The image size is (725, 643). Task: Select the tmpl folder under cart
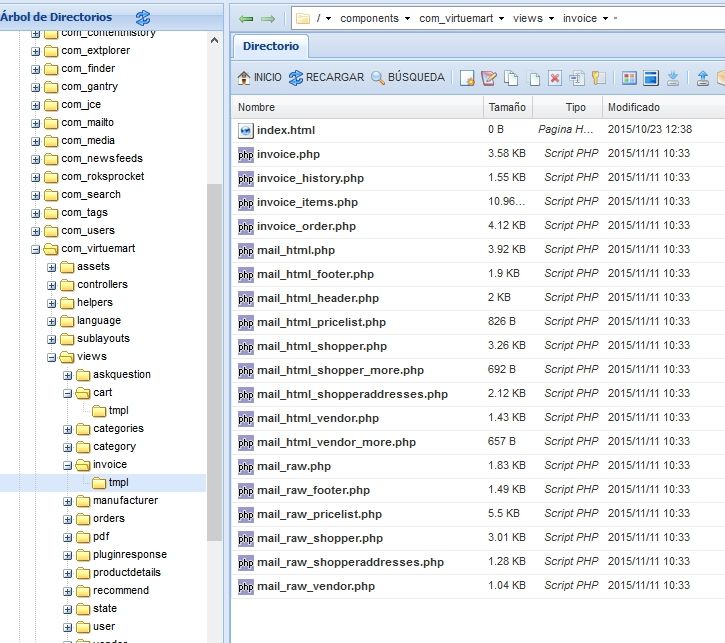118,410
